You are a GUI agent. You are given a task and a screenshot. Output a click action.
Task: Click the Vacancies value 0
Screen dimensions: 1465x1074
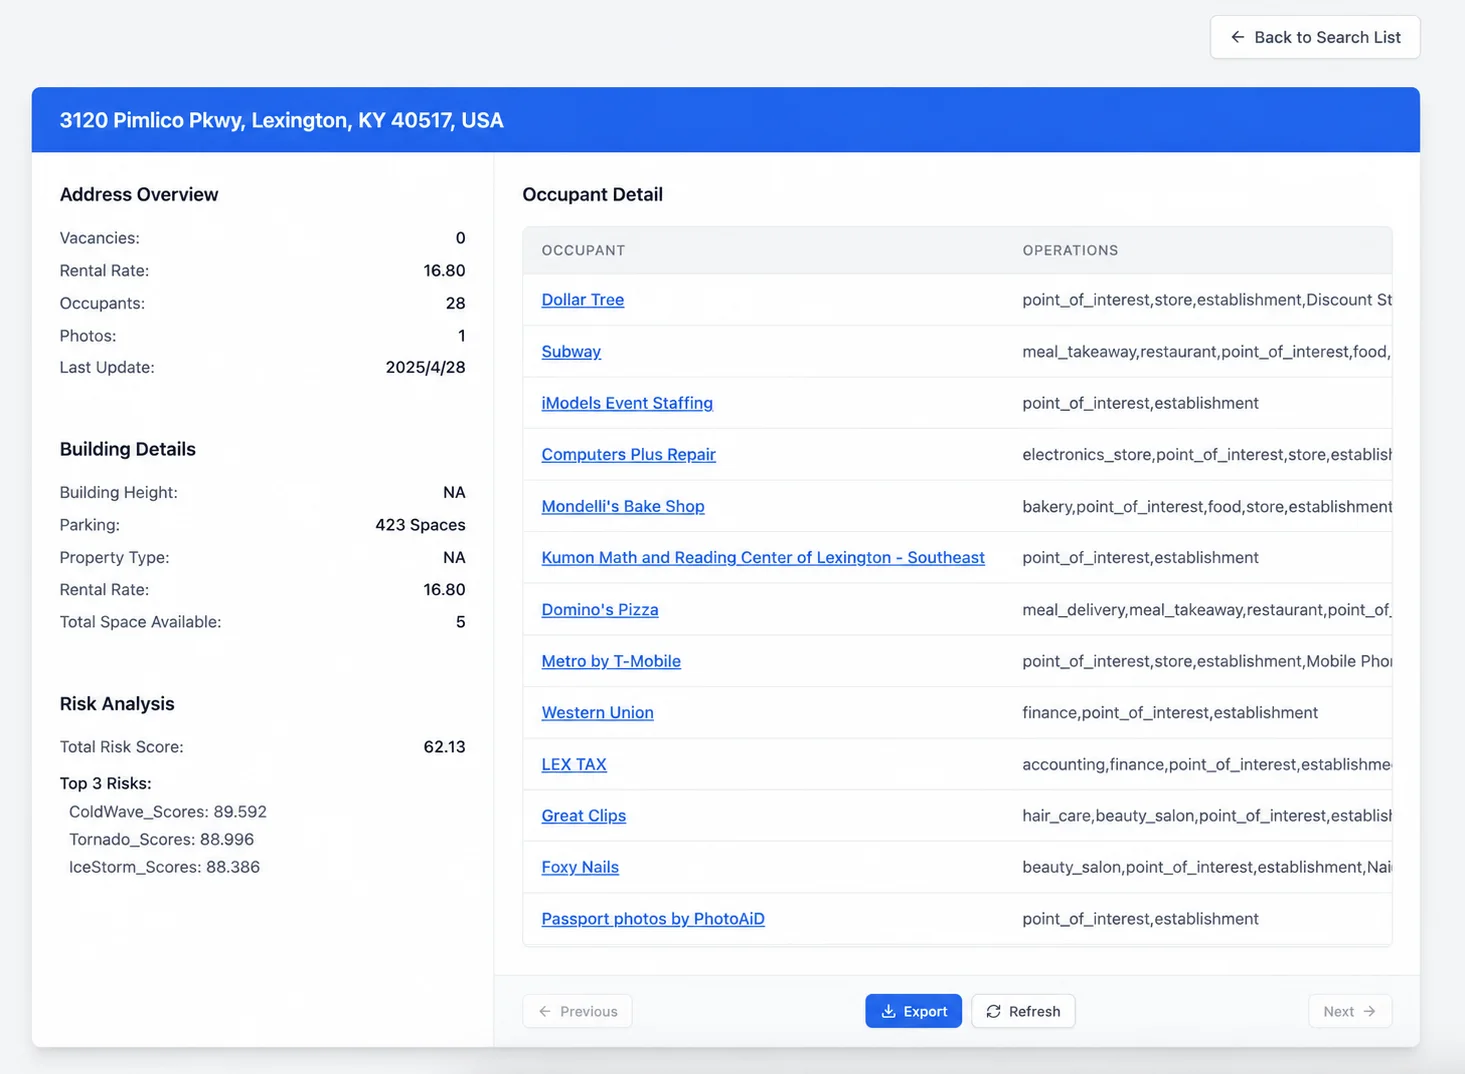(x=460, y=238)
